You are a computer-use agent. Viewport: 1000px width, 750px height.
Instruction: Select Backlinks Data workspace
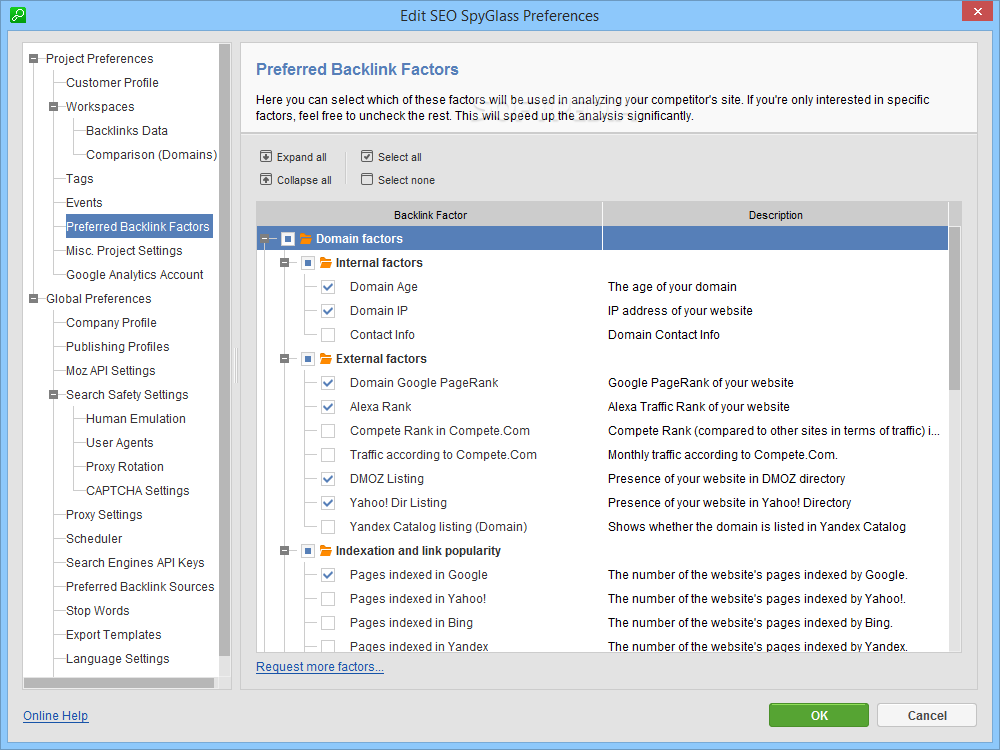click(x=127, y=131)
